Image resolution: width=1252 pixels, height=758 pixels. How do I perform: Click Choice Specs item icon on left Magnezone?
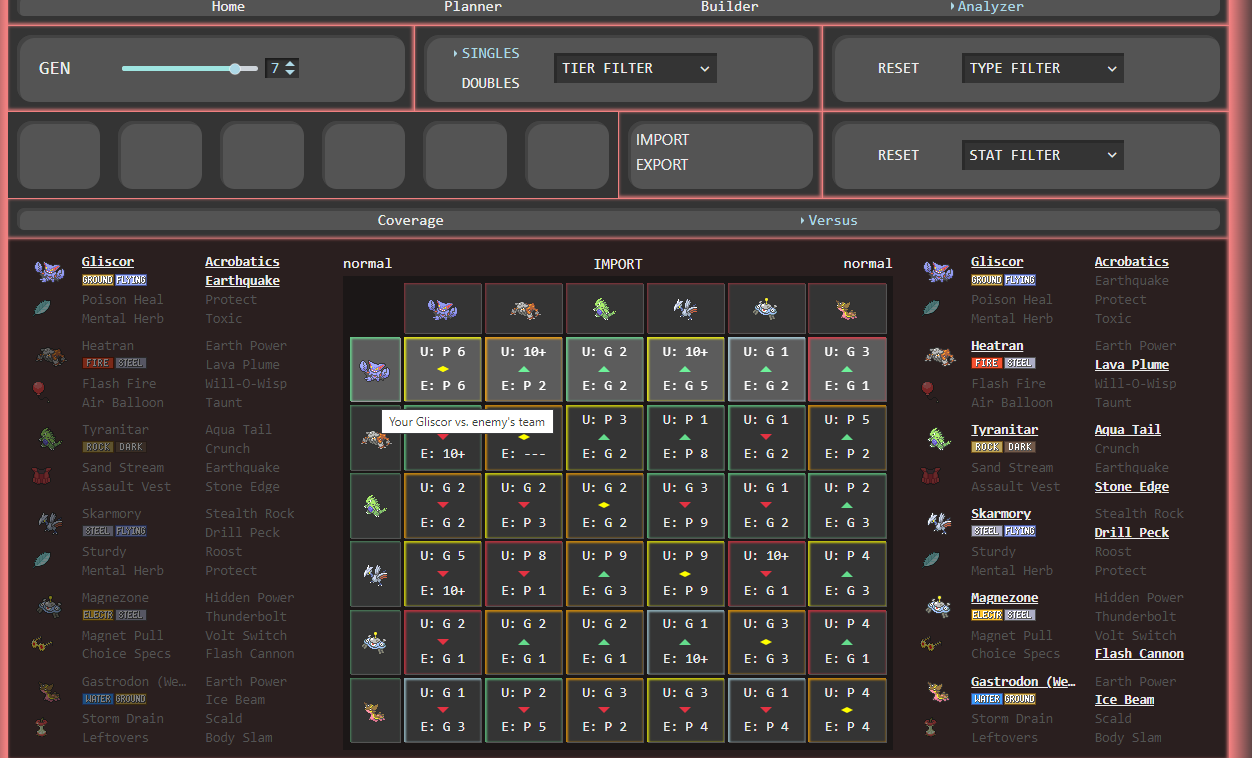41,644
